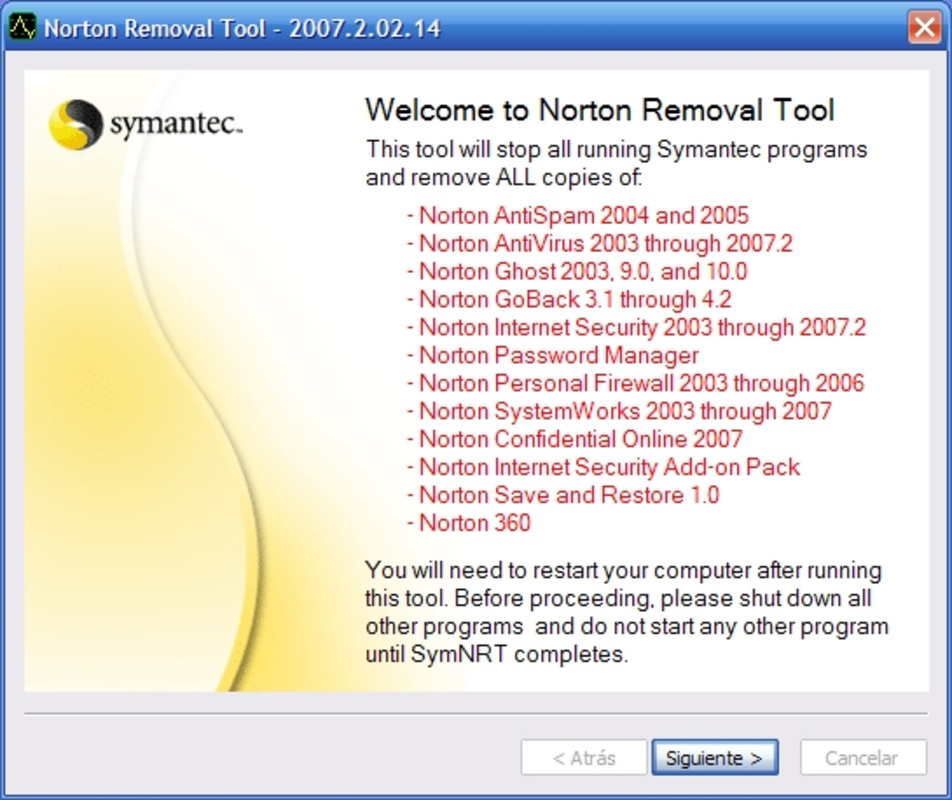Select the 'Norton Internet Security 2003 through 2007.2' line
Viewport: 952px width, 800px height.
[636, 327]
